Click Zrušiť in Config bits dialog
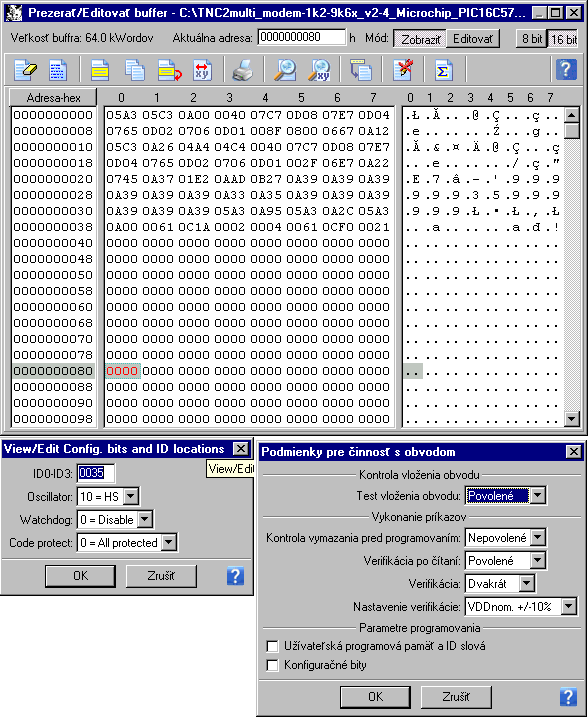Image resolution: width=588 pixels, height=718 pixels. click(161, 576)
